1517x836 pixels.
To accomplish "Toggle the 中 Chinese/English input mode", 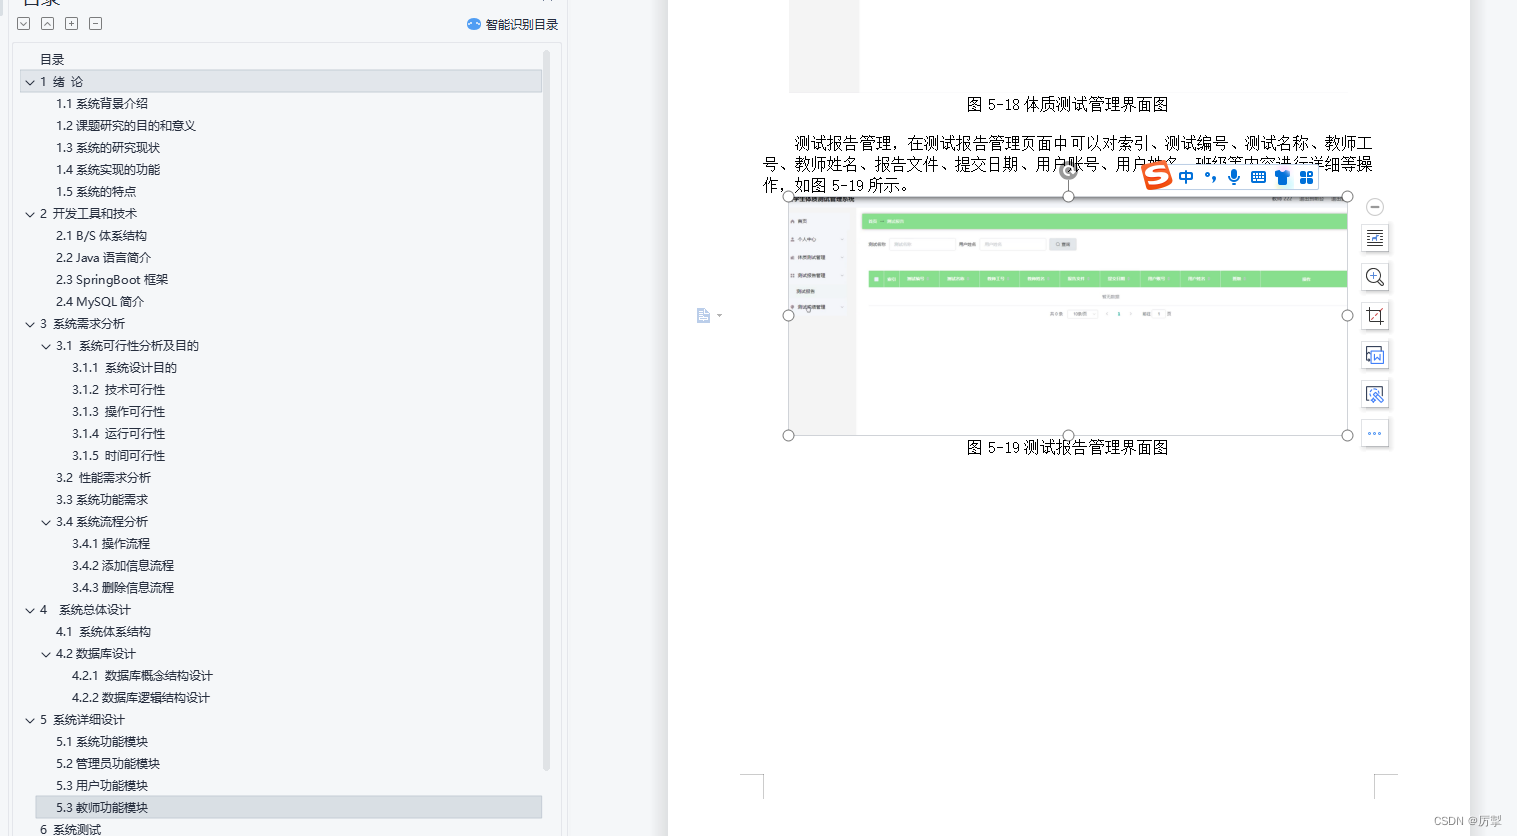I will pyautogui.click(x=1186, y=177).
